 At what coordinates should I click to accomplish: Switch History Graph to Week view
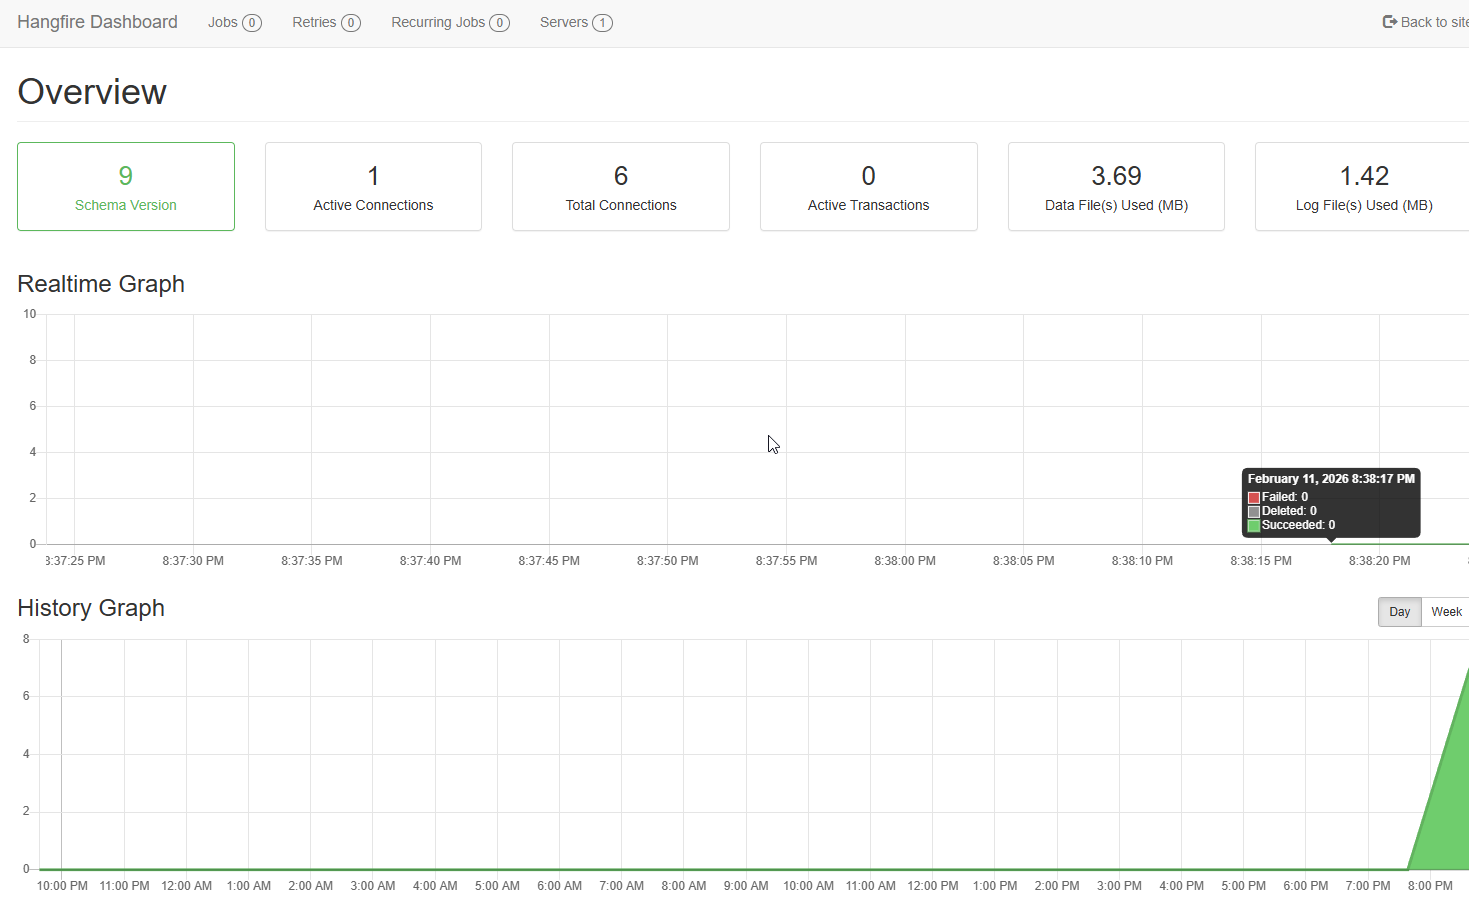(x=1446, y=611)
